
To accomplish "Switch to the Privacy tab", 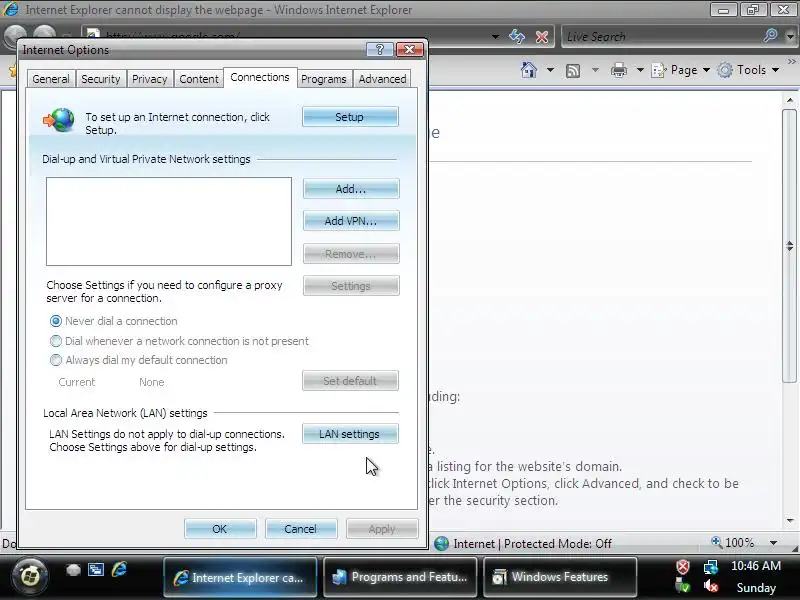I will [149, 79].
